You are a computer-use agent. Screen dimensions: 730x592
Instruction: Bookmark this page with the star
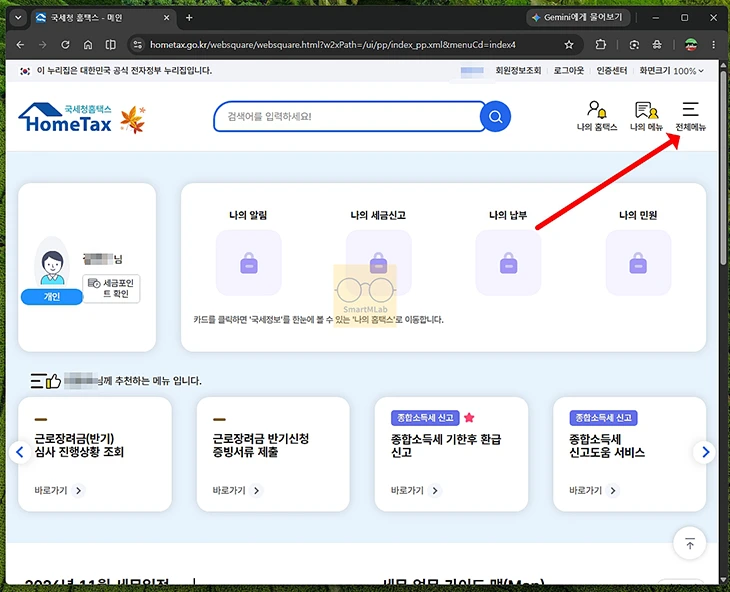point(568,45)
